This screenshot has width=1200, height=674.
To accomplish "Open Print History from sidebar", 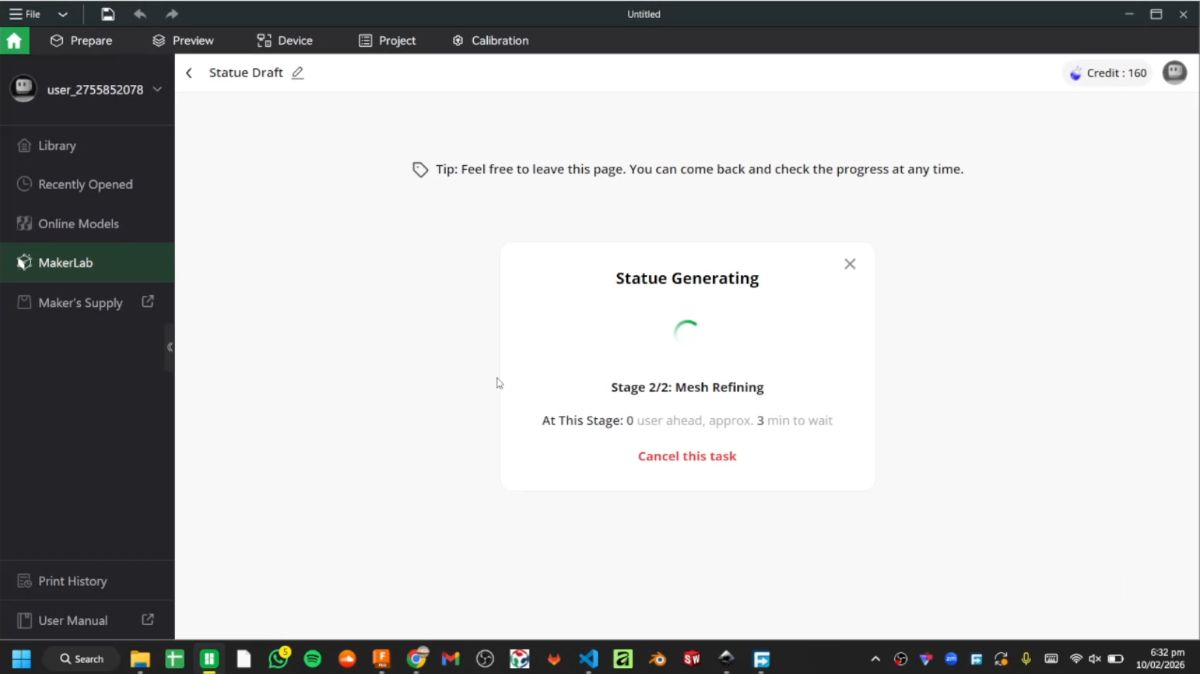I will [x=72, y=580].
